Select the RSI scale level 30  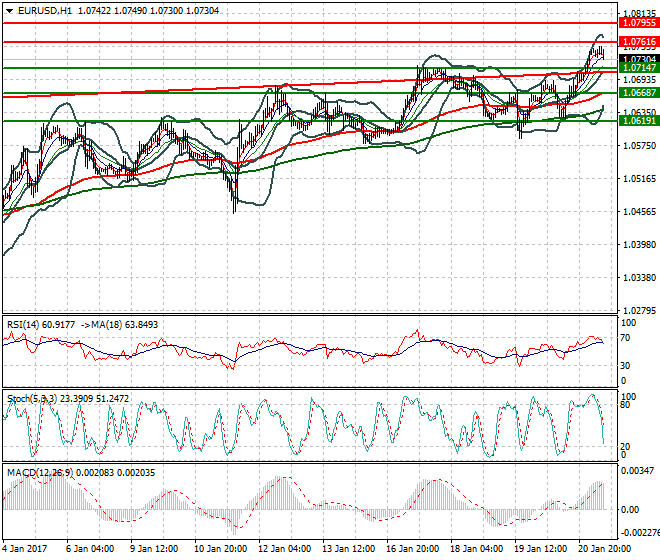coord(625,365)
